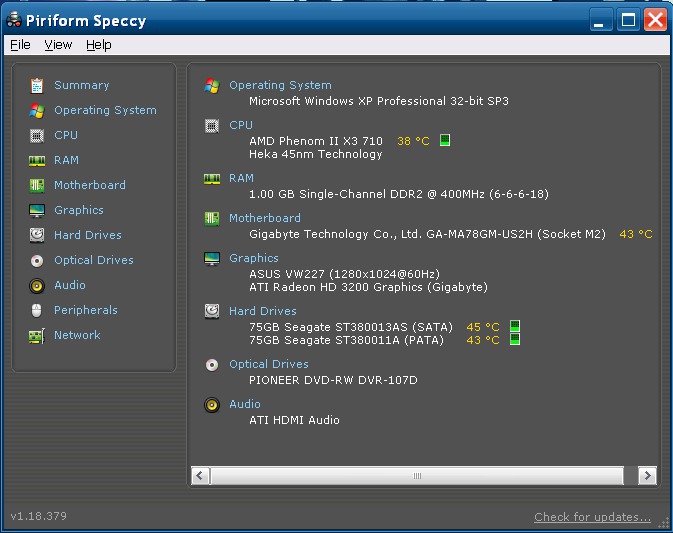Open Motherboard icon in the sidebar
673x533 pixels.
tap(37, 185)
